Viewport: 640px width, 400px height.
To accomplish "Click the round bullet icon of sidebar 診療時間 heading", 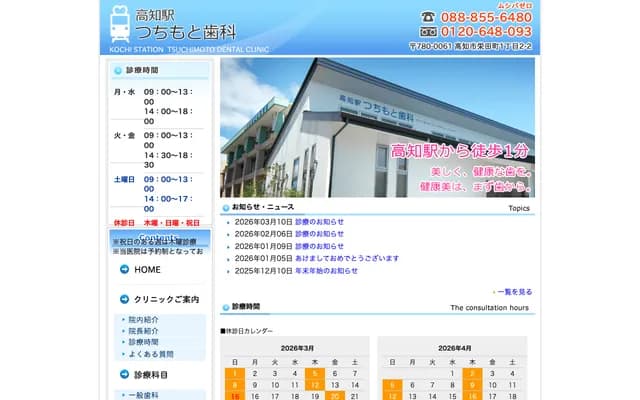I will 118,71.
